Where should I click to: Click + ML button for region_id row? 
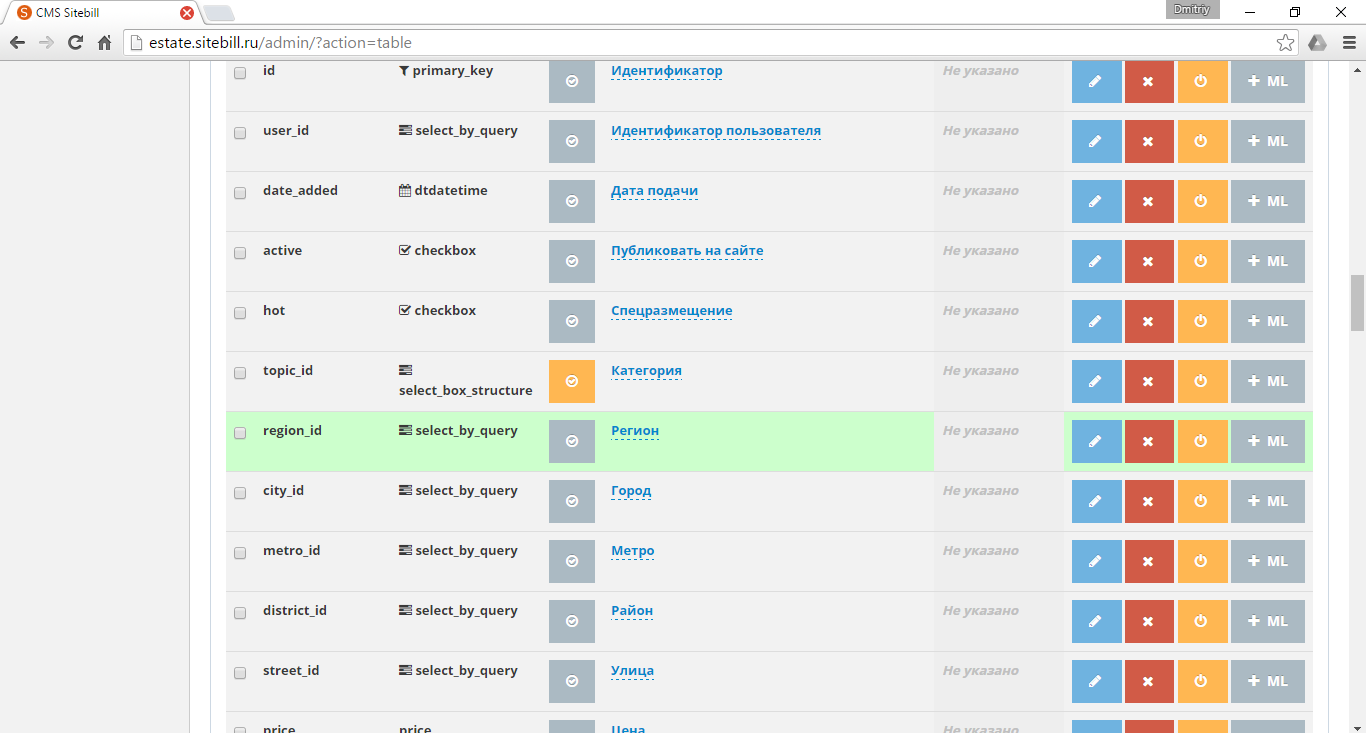[1268, 442]
